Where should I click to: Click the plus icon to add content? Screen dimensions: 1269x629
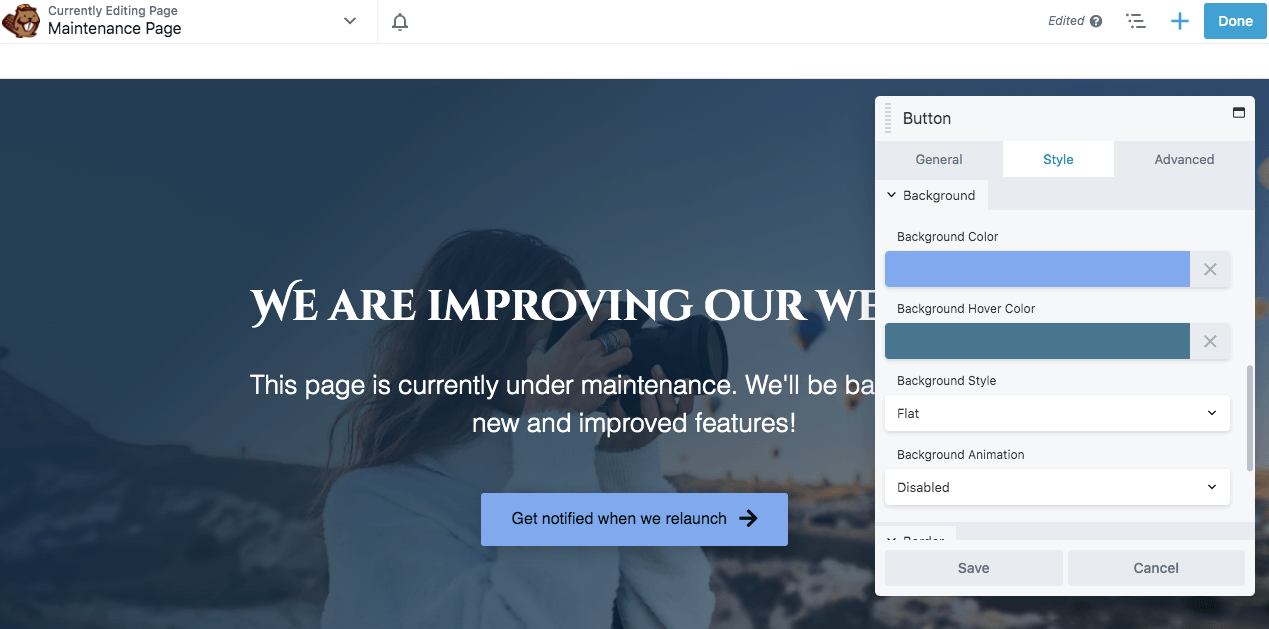[x=1180, y=21]
